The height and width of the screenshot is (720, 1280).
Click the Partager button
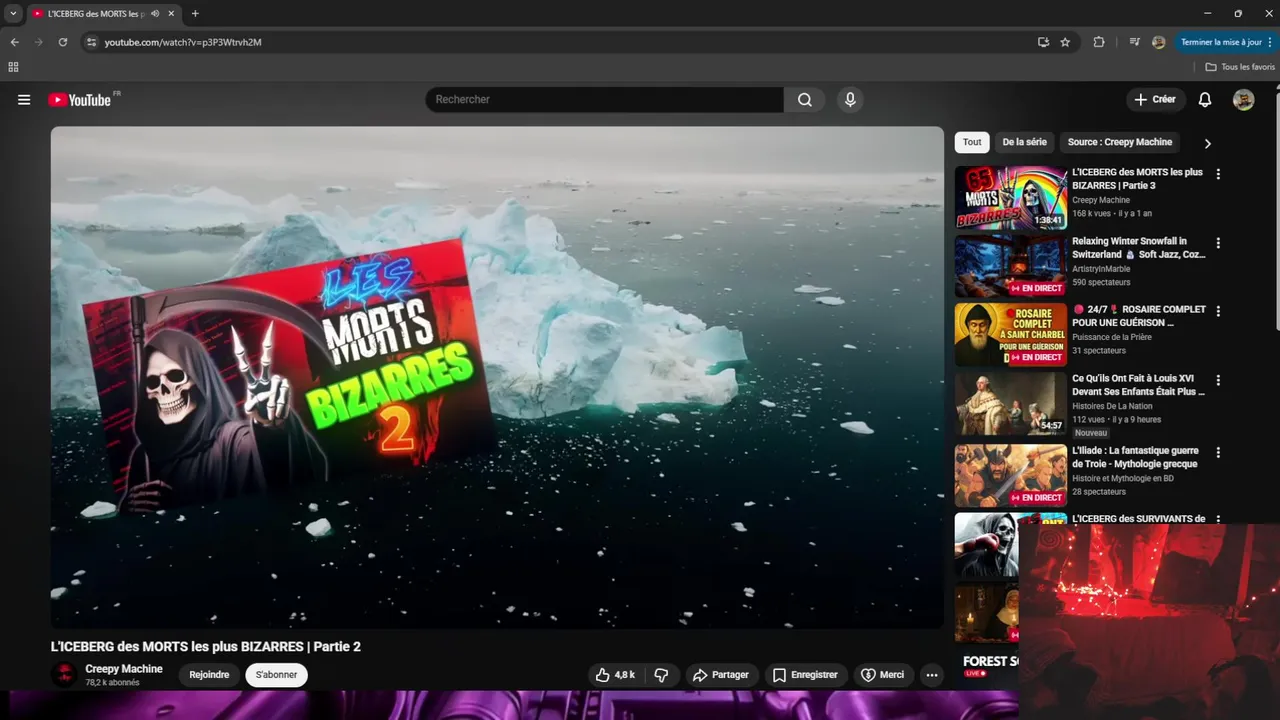(x=721, y=675)
